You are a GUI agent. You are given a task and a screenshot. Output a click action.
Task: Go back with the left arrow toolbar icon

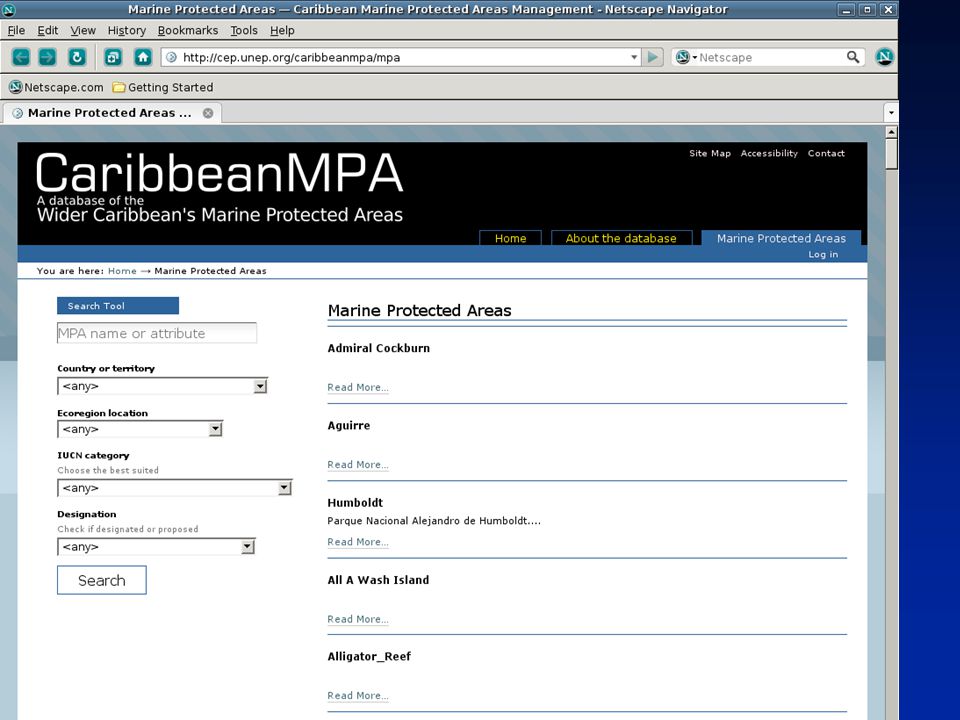click(x=21, y=57)
